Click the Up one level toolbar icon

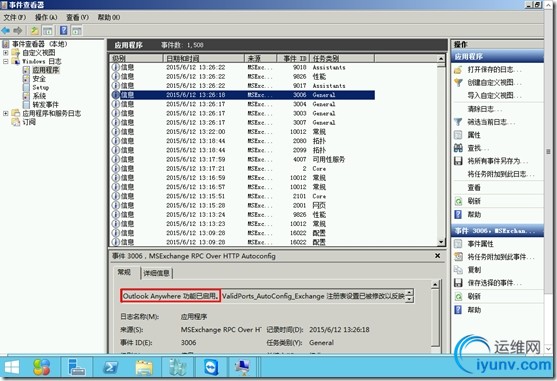click(x=34, y=31)
